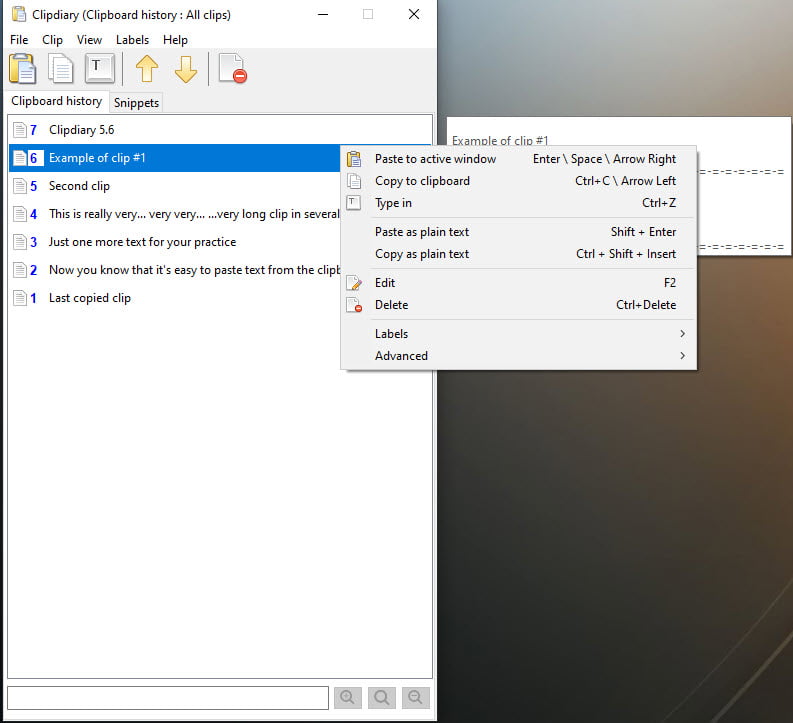Select clip 'Clipdiary 5.6'
This screenshot has height=723, width=793.
[x=220, y=130]
